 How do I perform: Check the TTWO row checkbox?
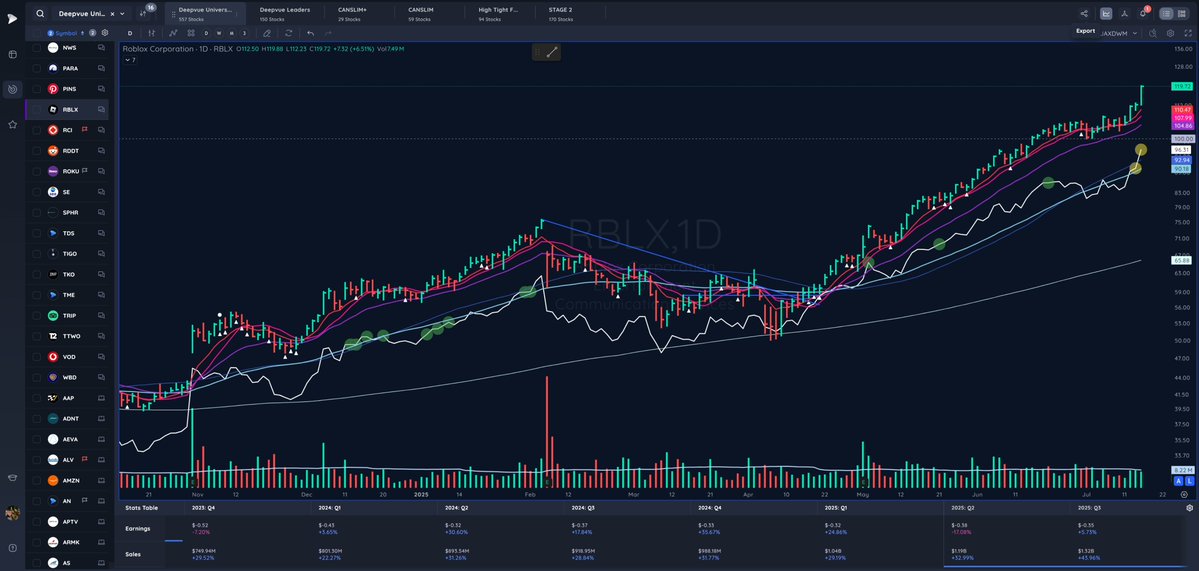click(36, 336)
